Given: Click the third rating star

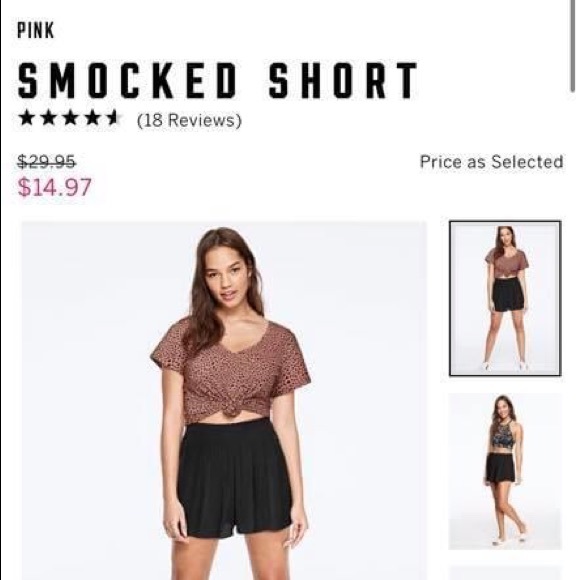Looking at the screenshot, I should tap(70, 118).
